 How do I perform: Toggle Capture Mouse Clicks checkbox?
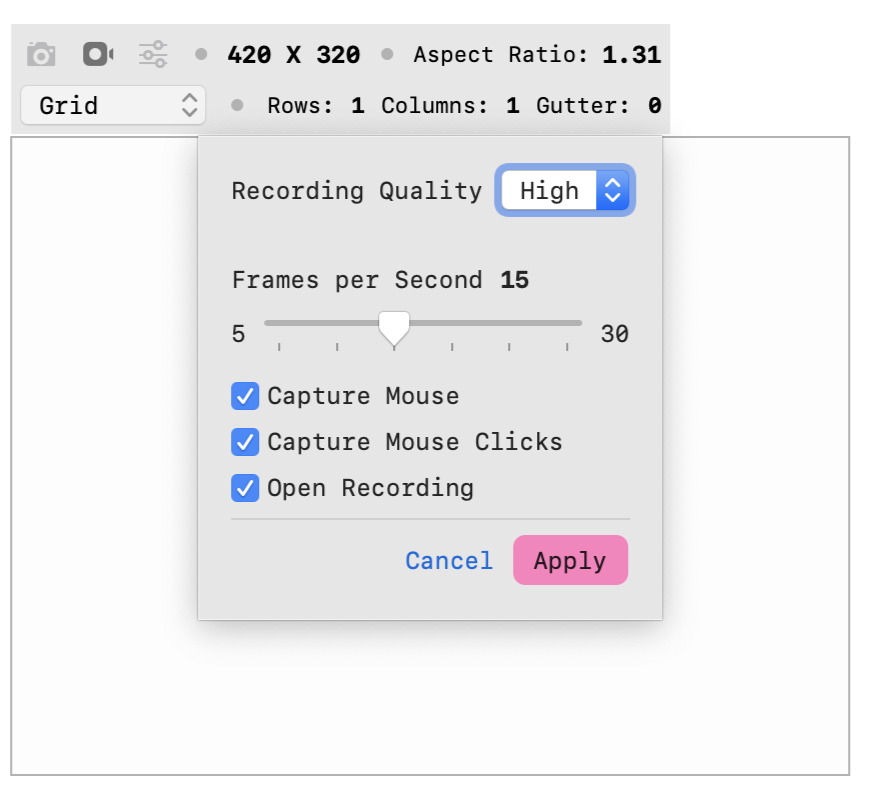(x=245, y=442)
